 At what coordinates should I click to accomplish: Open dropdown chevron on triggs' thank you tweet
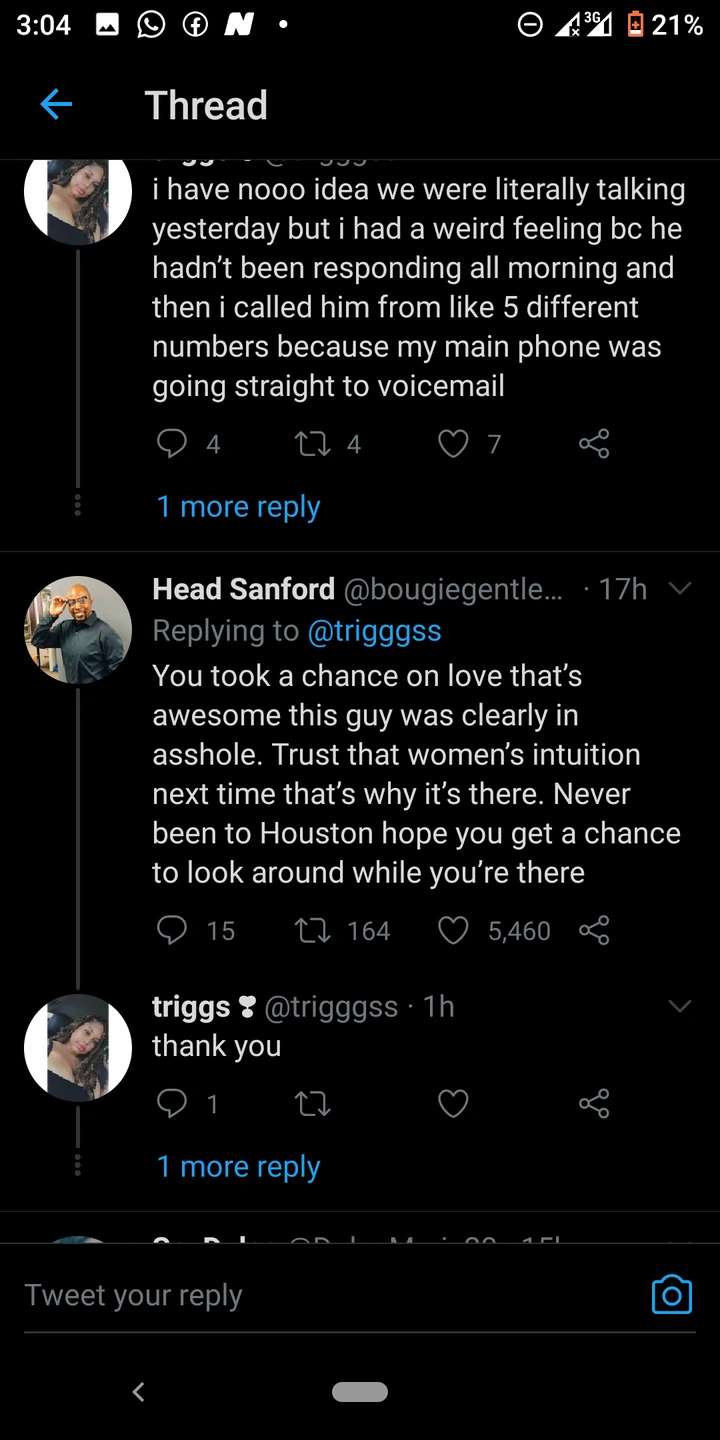point(680,1006)
